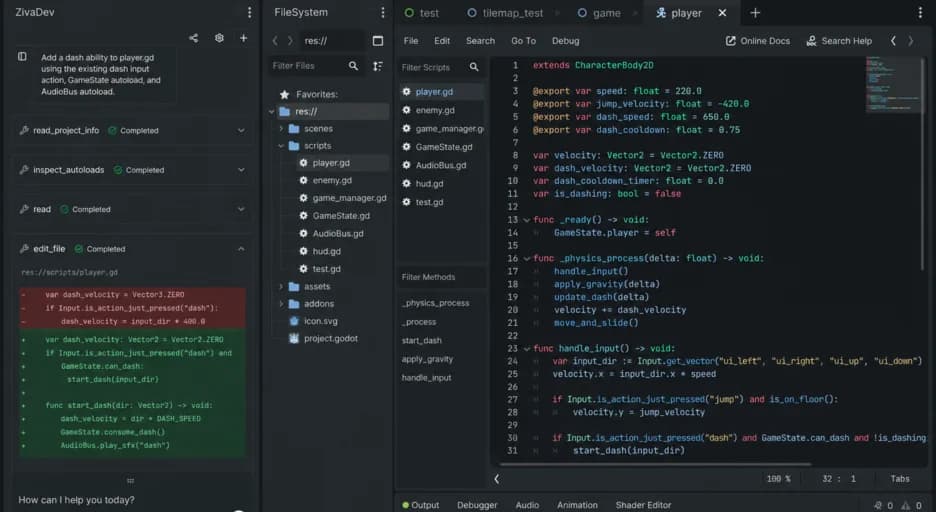Go to previous script edit history
This screenshot has height=512, width=936.
tap(893, 41)
